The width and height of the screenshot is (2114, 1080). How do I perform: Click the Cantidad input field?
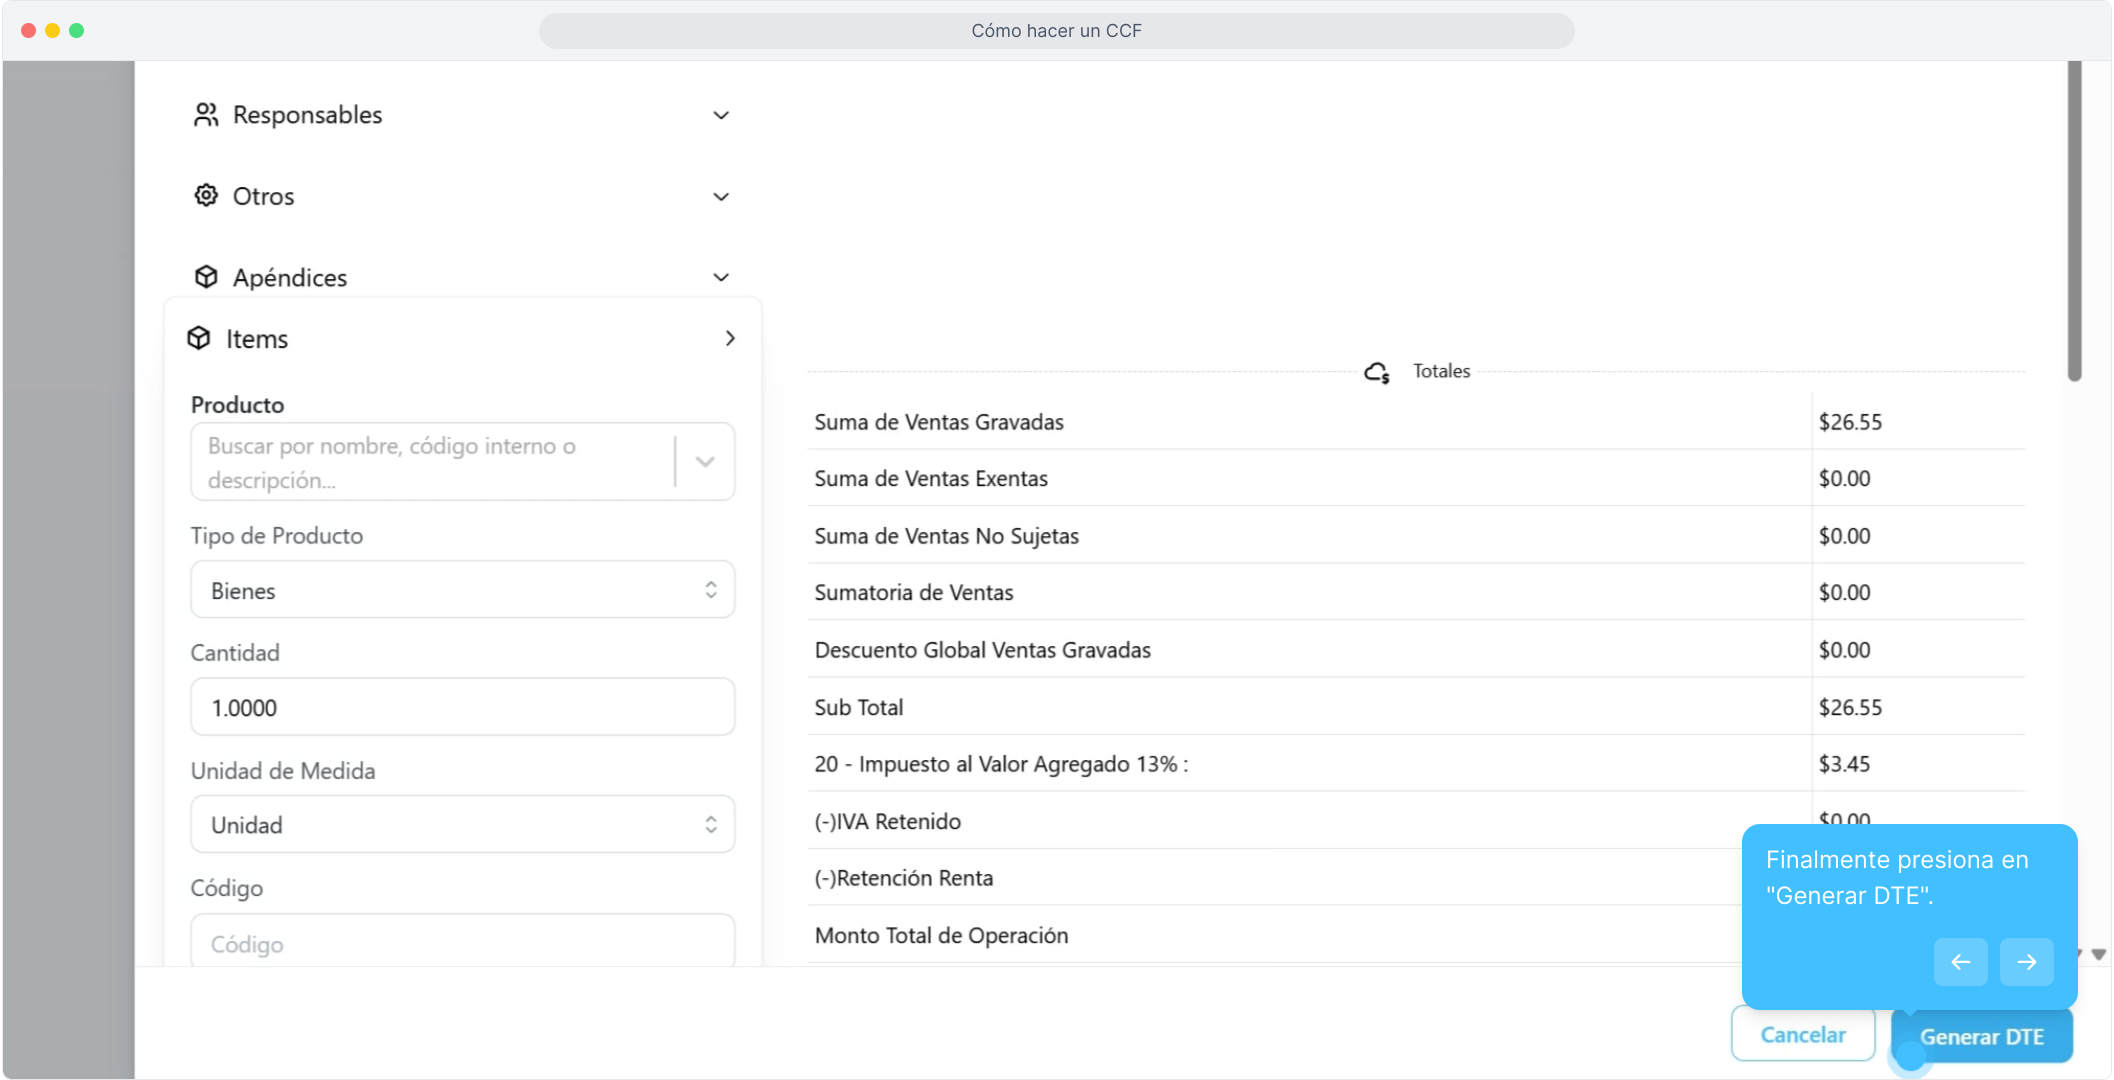pos(462,708)
